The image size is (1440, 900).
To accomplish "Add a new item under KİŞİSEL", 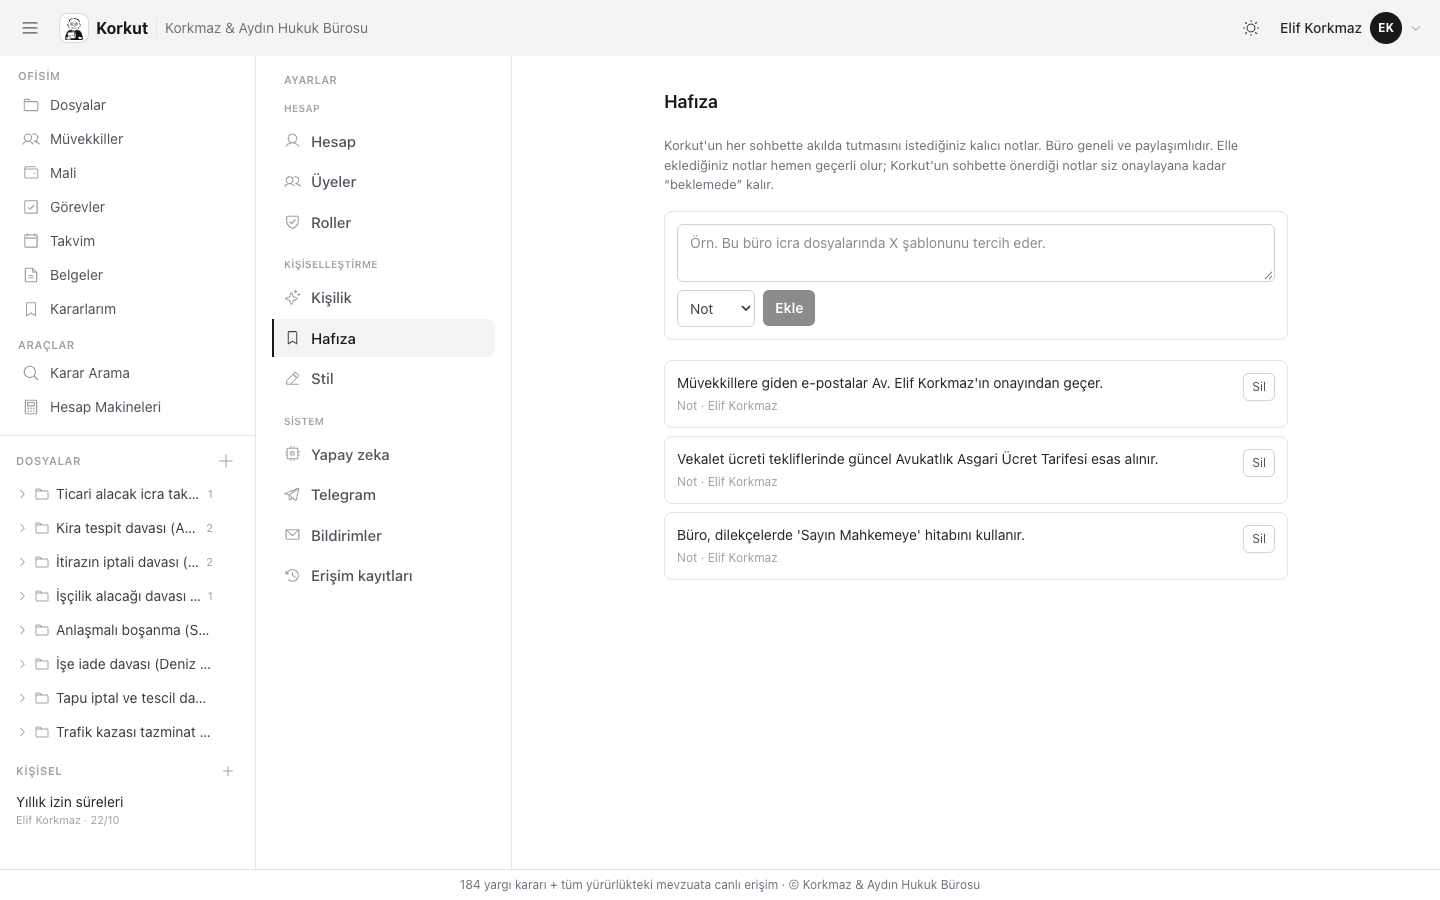I will tap(228, 771).
